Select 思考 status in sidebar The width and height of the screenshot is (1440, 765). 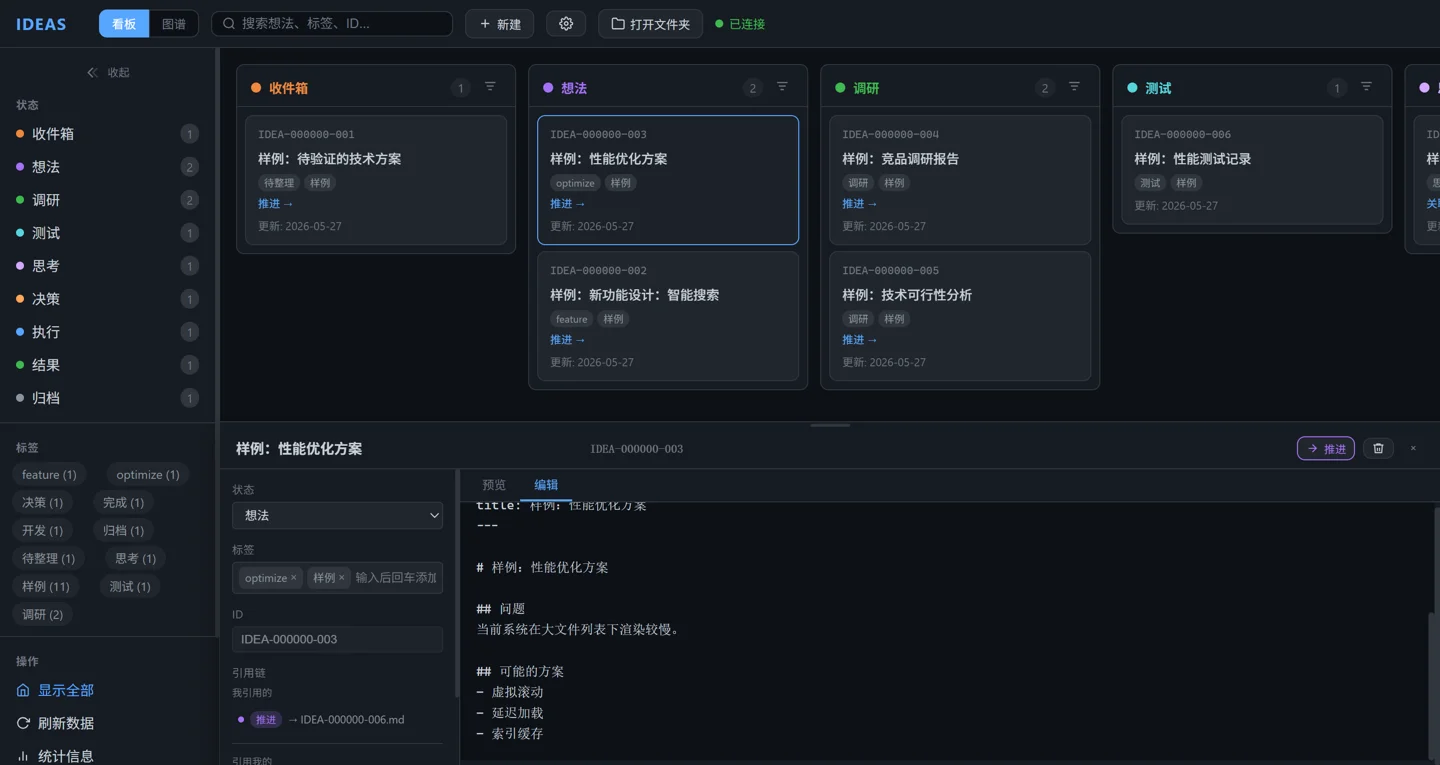[x=107, y=266]
